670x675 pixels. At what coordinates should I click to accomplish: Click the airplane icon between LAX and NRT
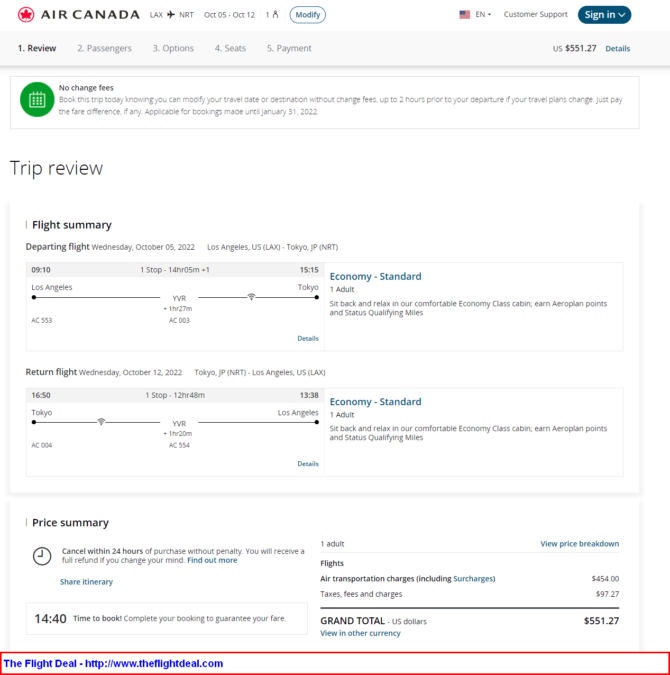pos(171,15)
